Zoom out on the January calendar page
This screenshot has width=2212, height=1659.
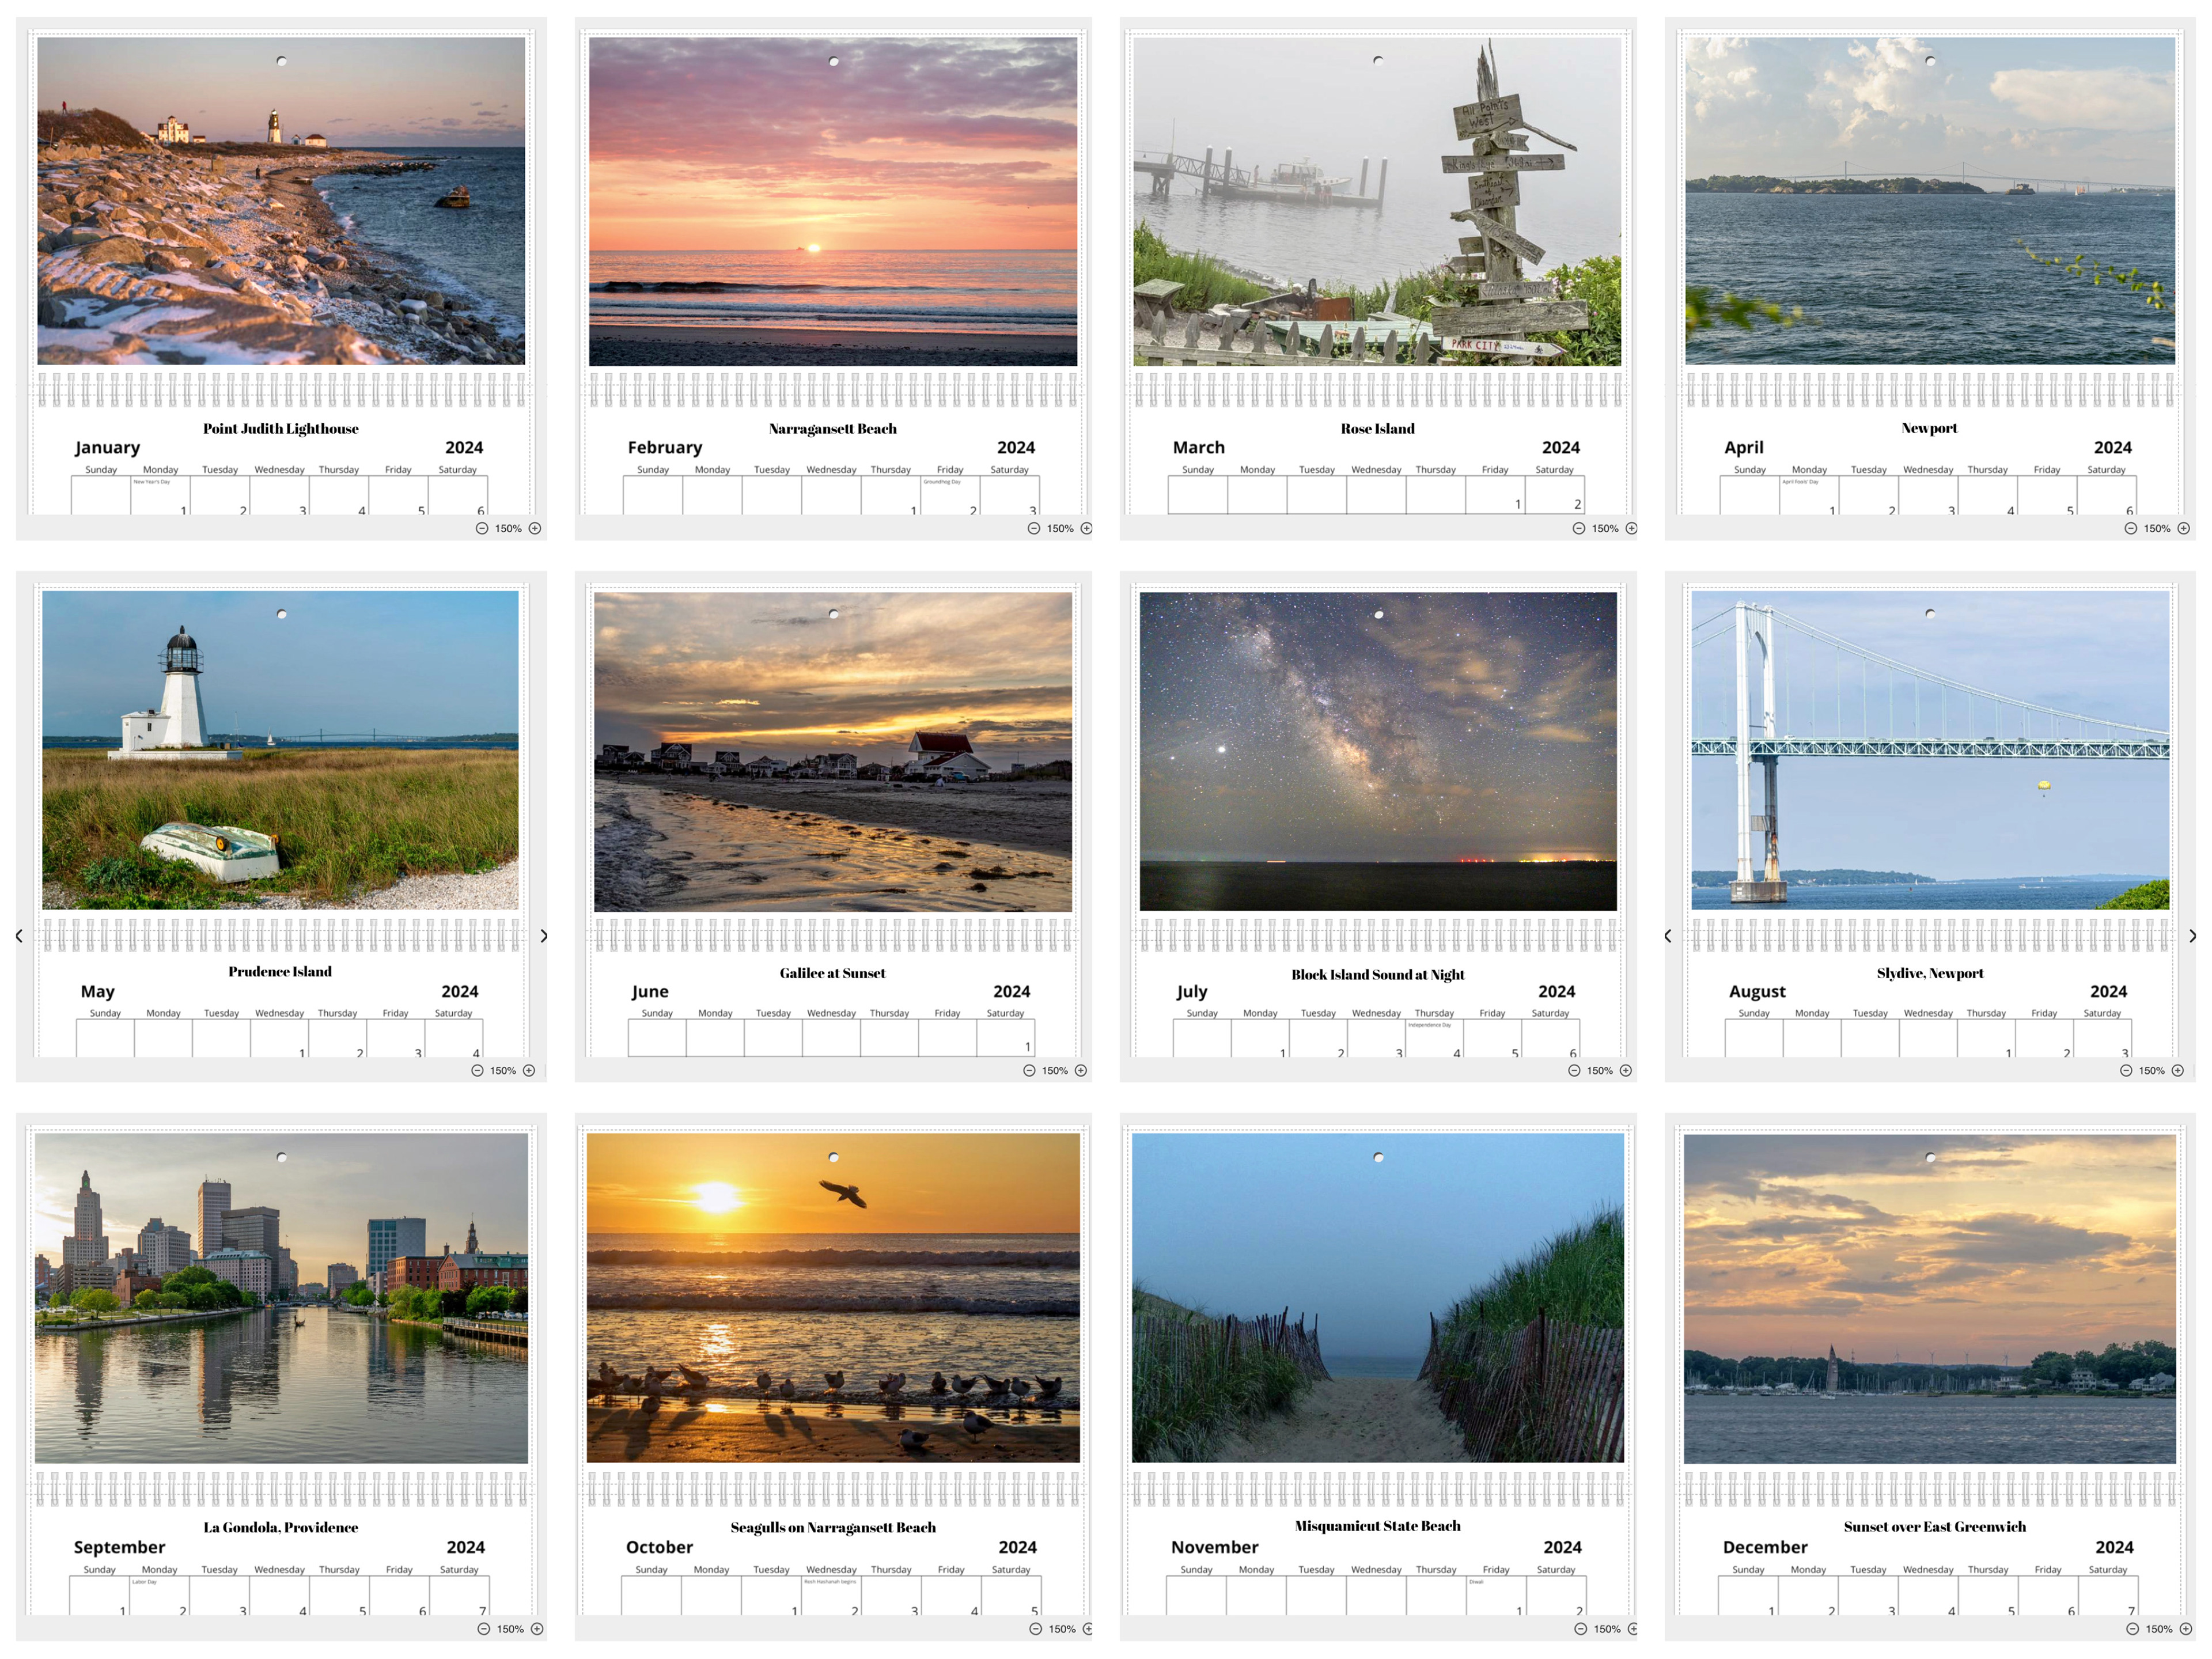pyautogui.click(x=481, y=528)
